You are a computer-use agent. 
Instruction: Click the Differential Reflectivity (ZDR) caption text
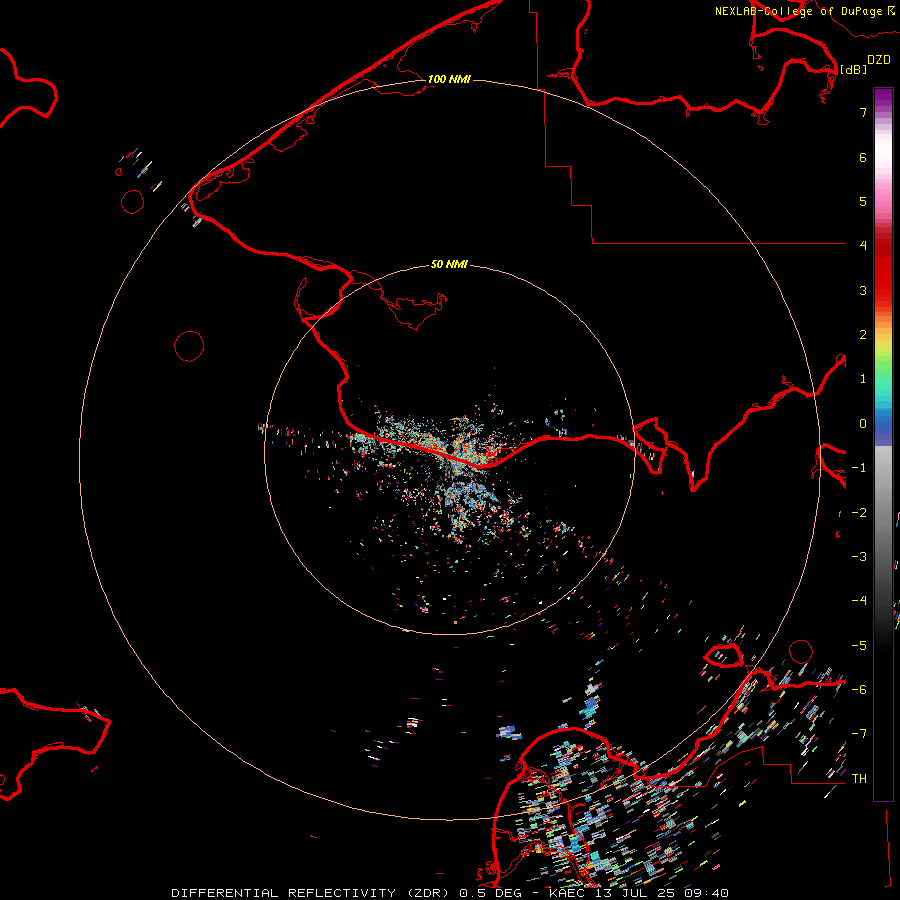click(x=312, y=893)
